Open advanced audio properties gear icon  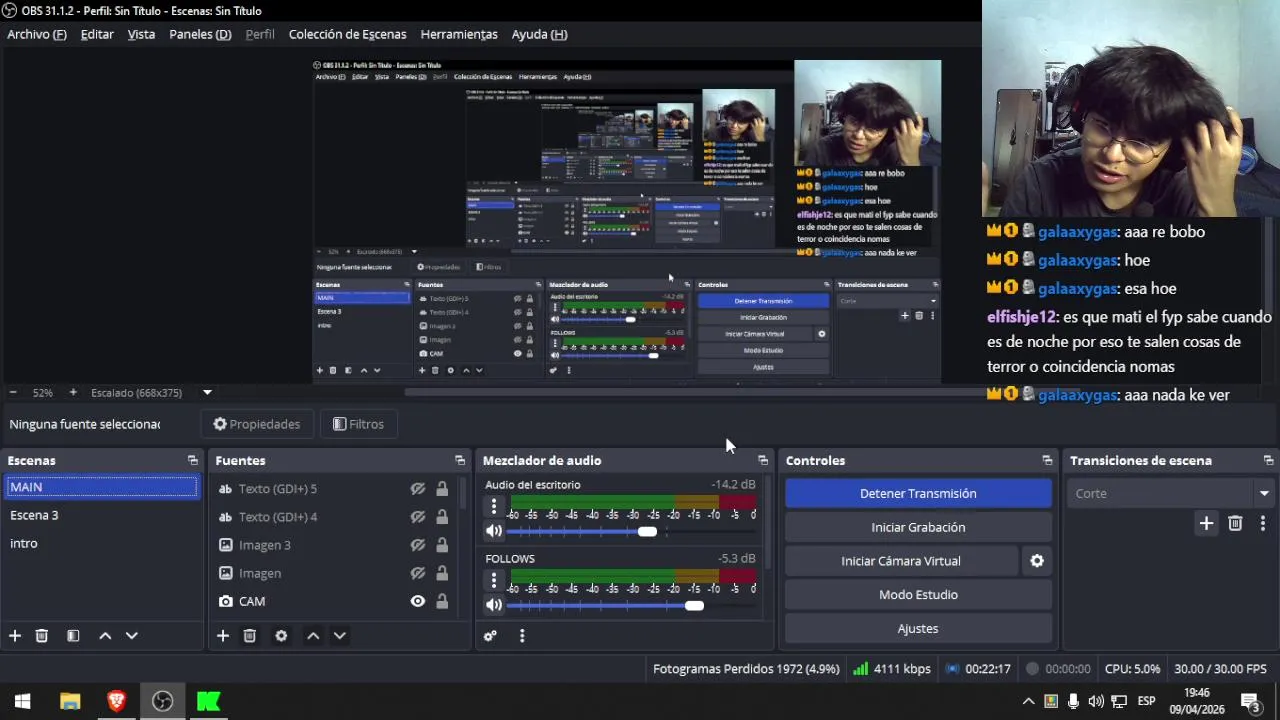[x=490, y=636]
